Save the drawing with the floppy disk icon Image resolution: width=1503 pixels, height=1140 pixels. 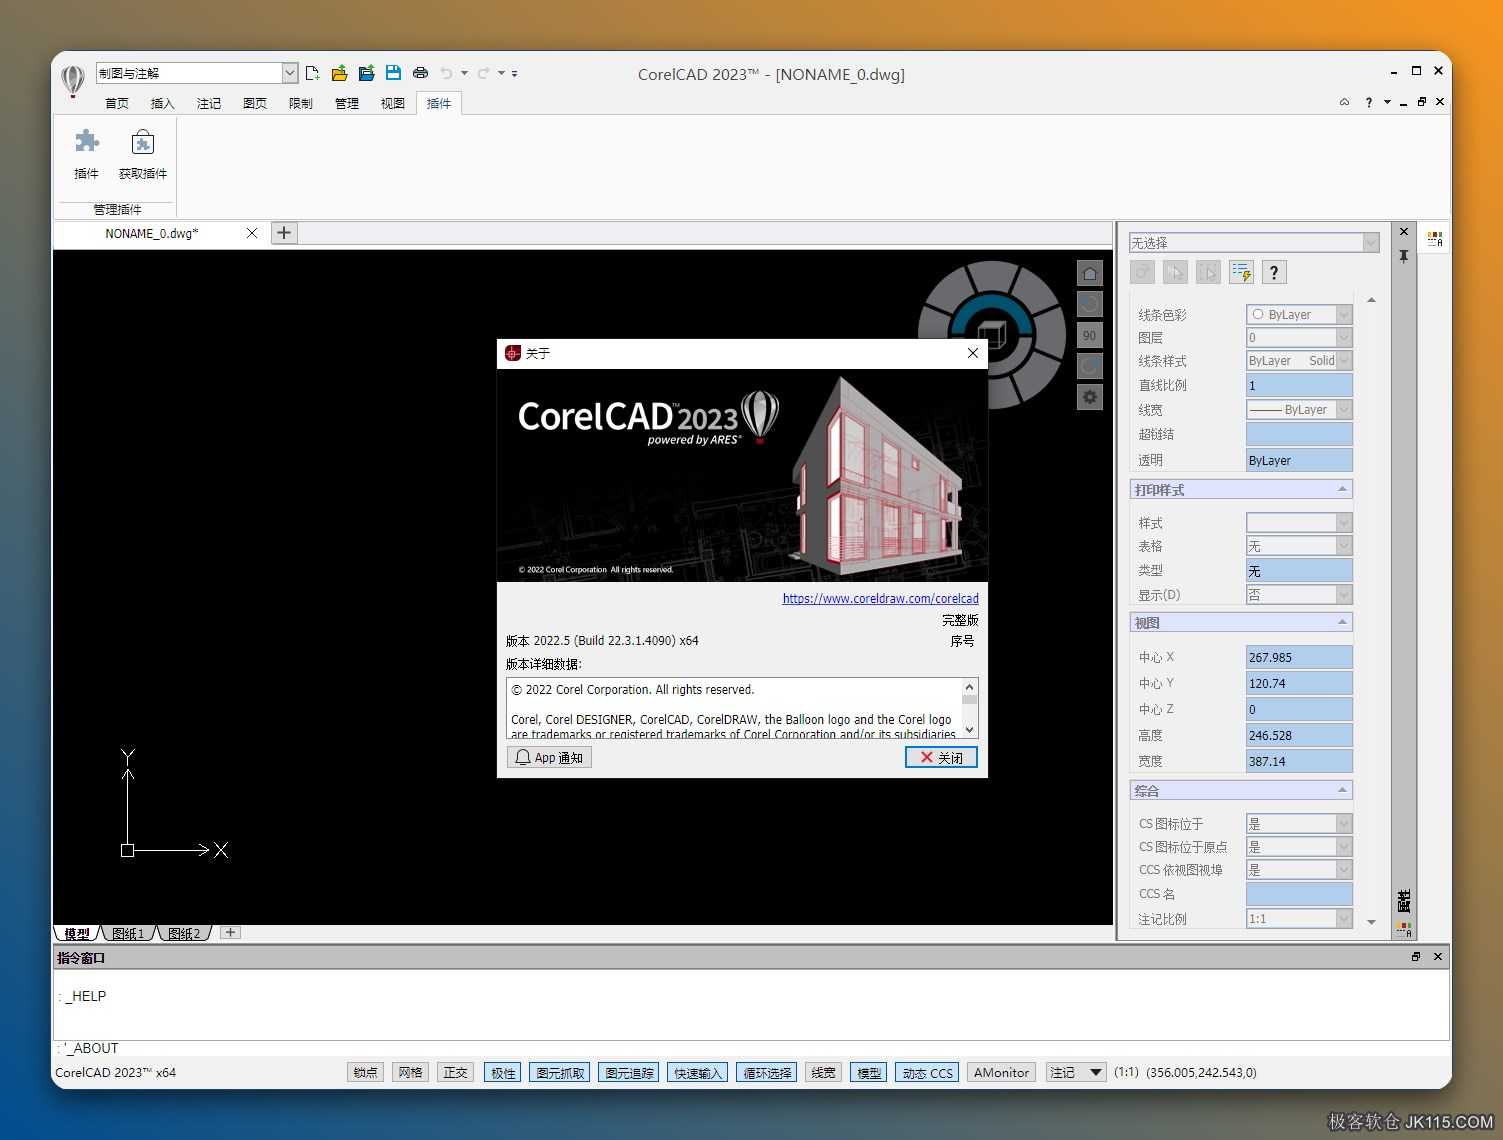tap(393, 73)
